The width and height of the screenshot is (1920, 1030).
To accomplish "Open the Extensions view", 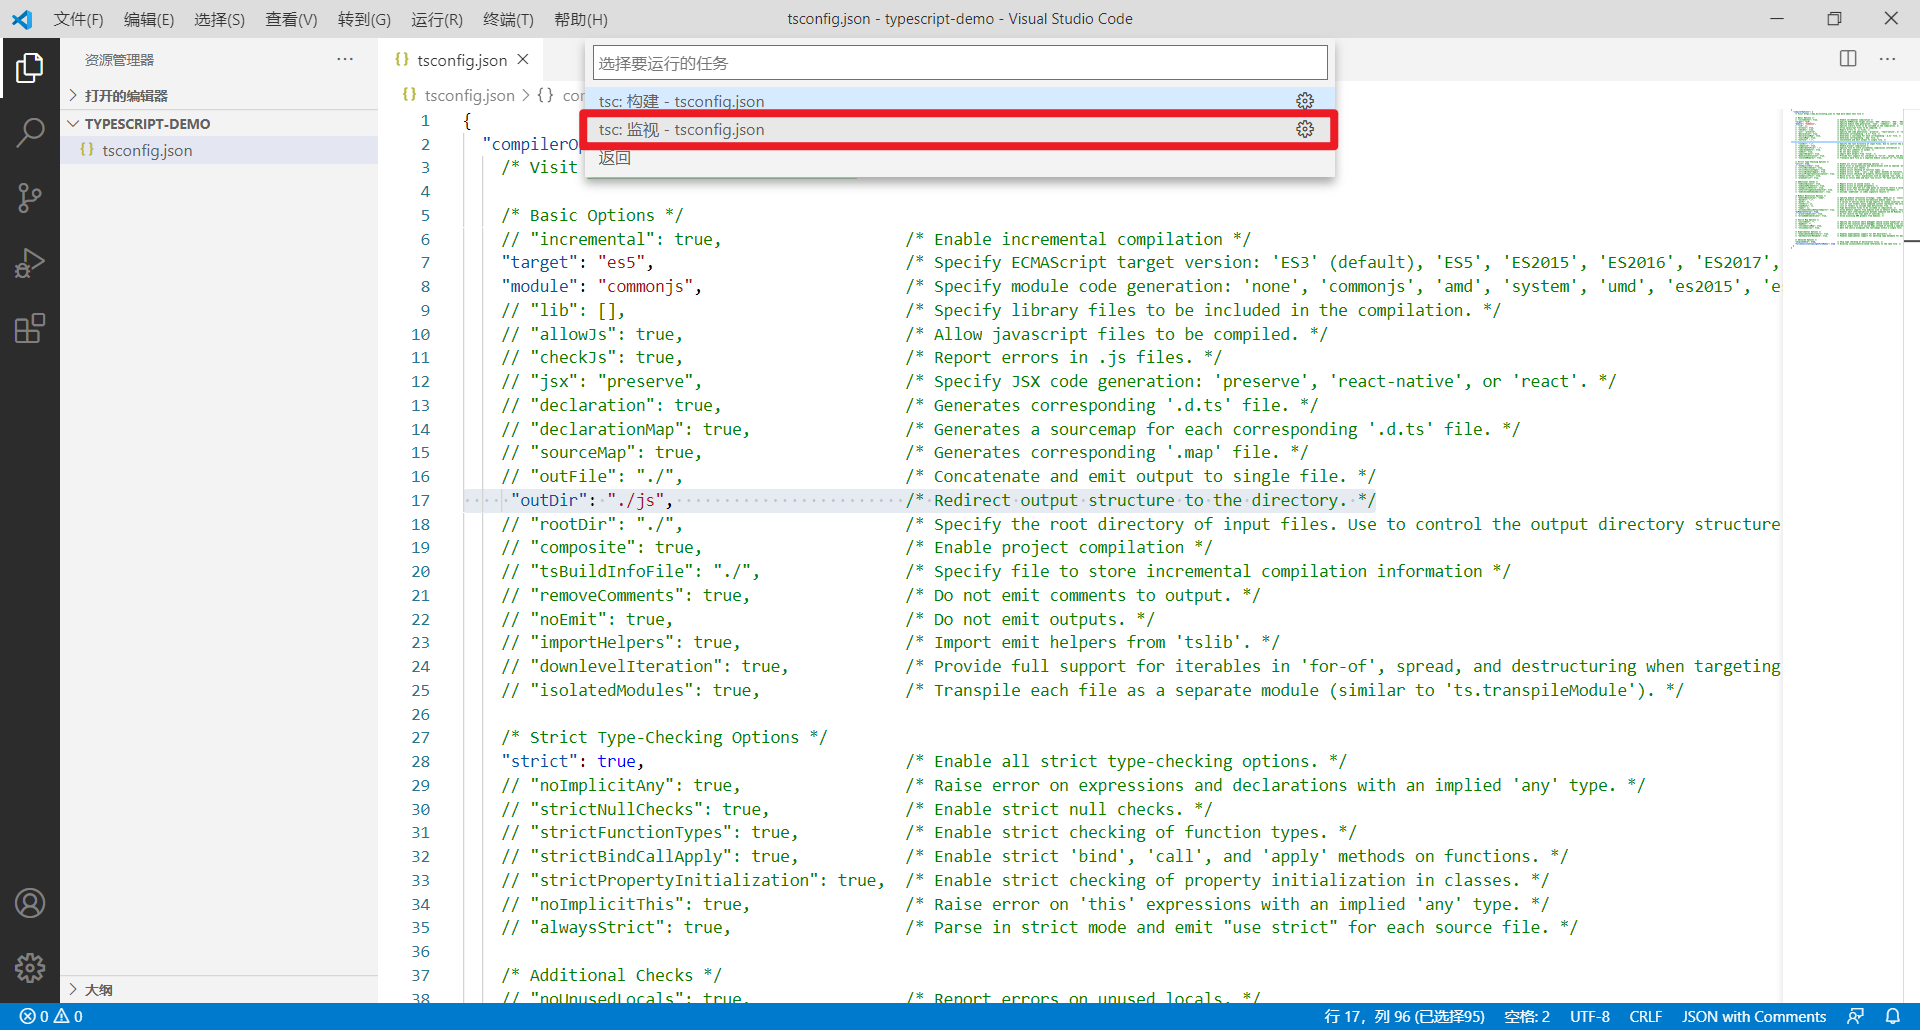I will point(30,328).
